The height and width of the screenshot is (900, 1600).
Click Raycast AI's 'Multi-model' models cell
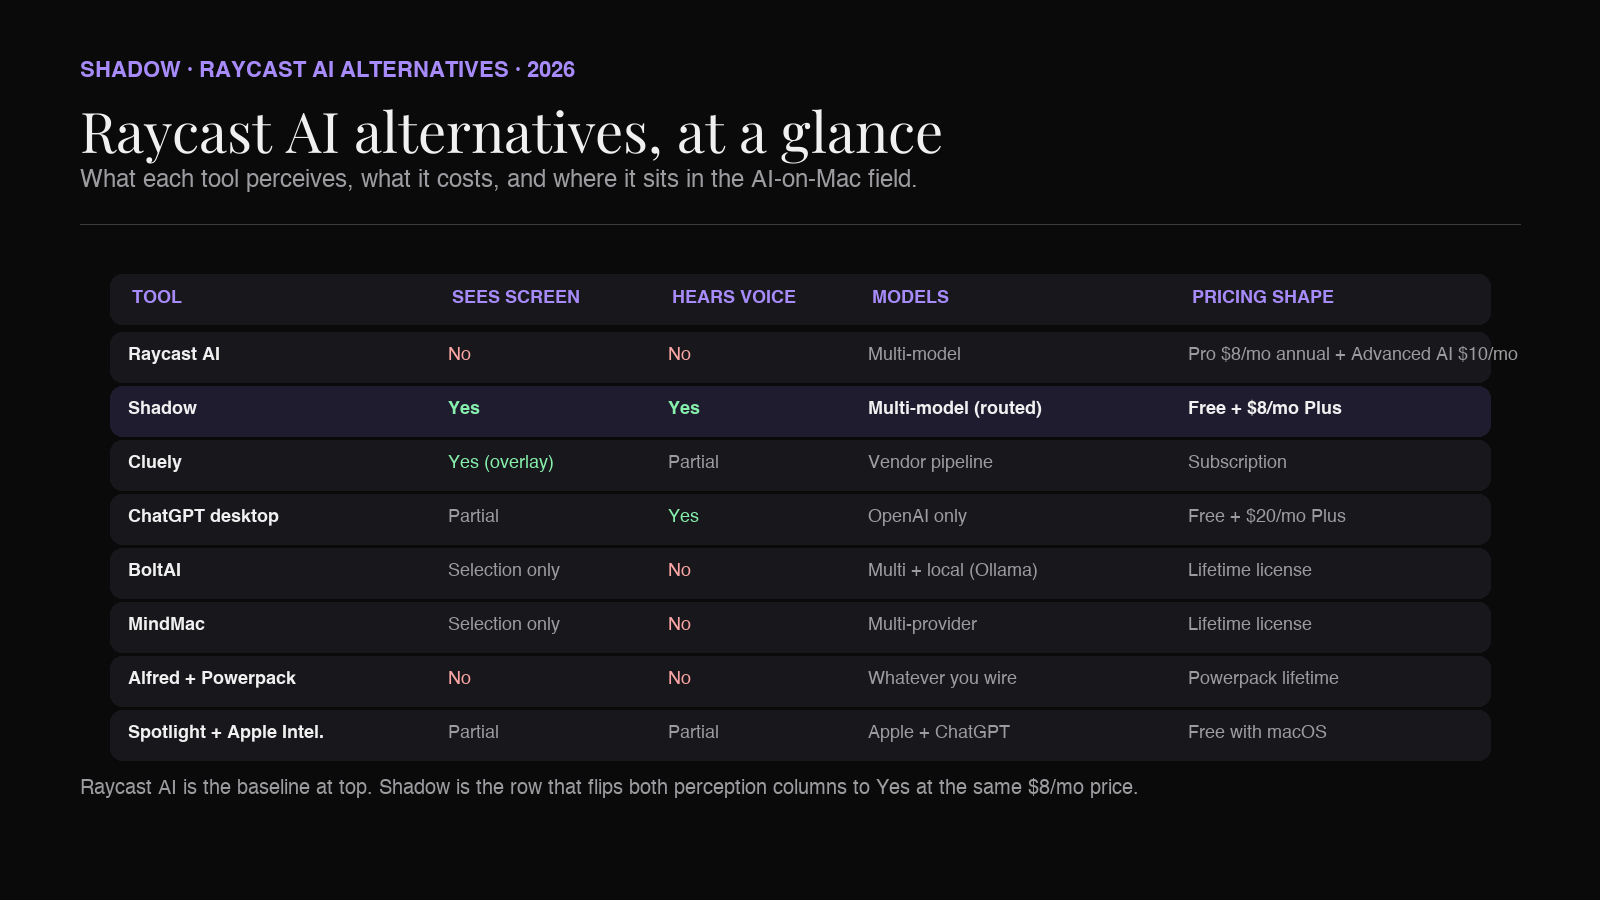point(914,354)
